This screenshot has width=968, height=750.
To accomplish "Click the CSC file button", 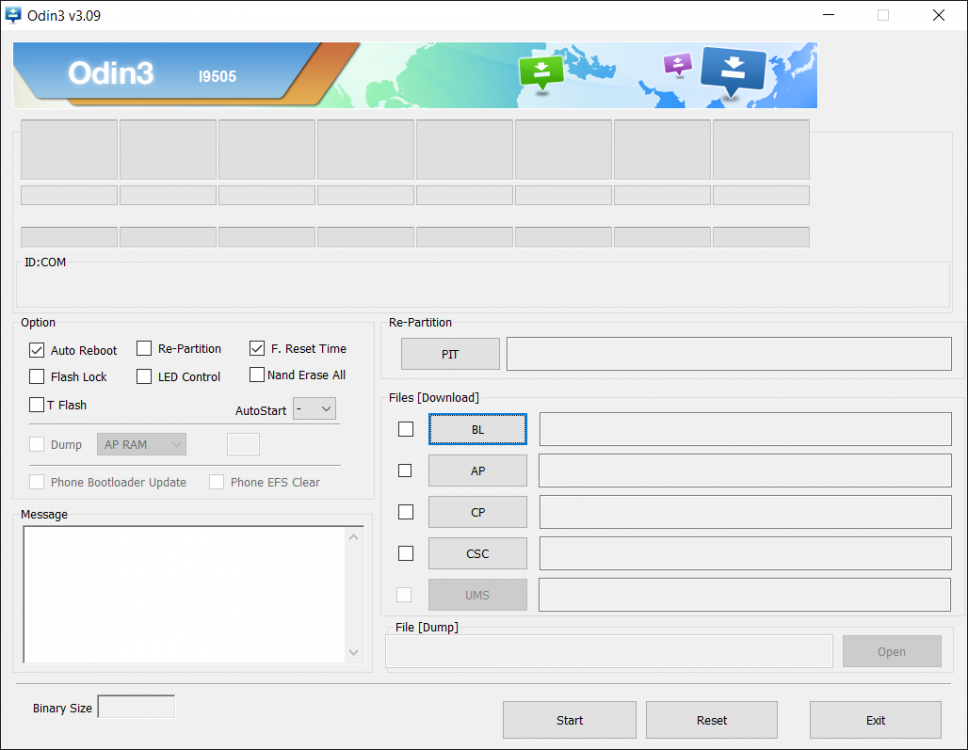I will coord(477,553).
